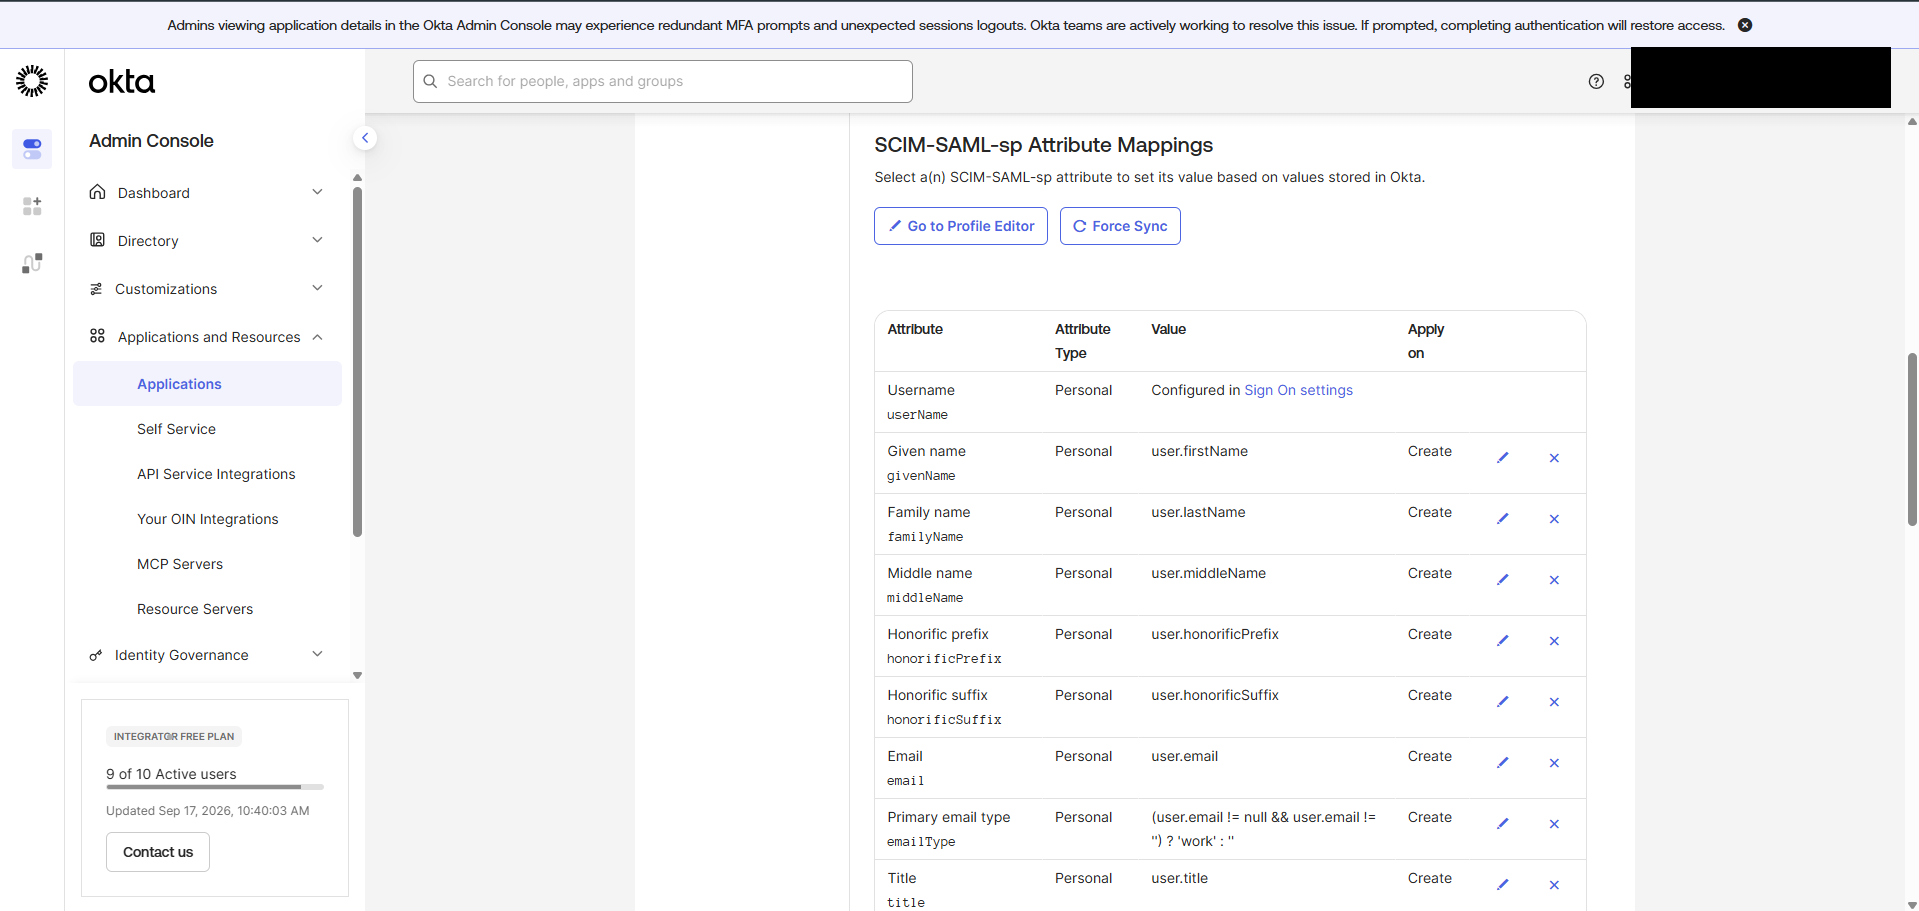Edit the Email mapping
This screenshot has width=1919, height=911.
click(1502, 763)
